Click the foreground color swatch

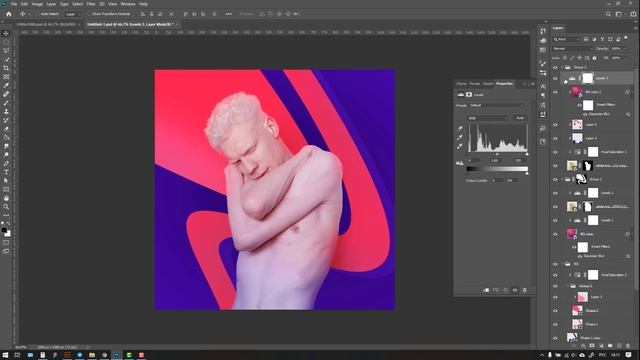tap(4, 231)
